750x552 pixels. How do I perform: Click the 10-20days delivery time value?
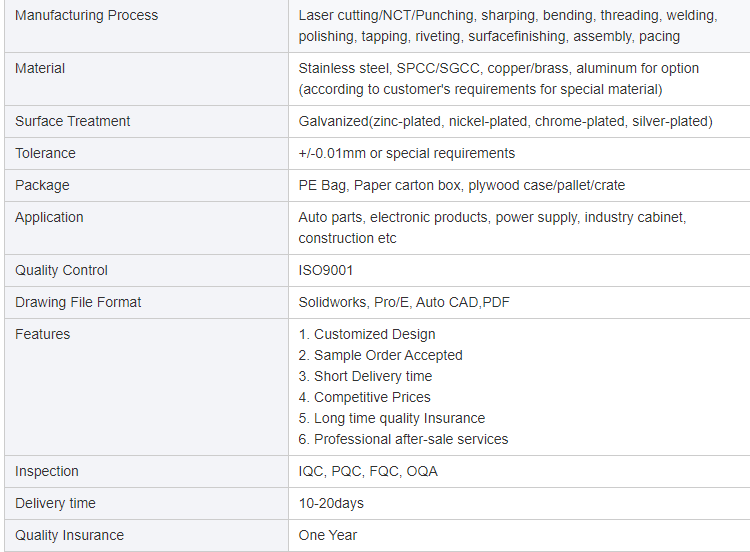tap(331, 503)
